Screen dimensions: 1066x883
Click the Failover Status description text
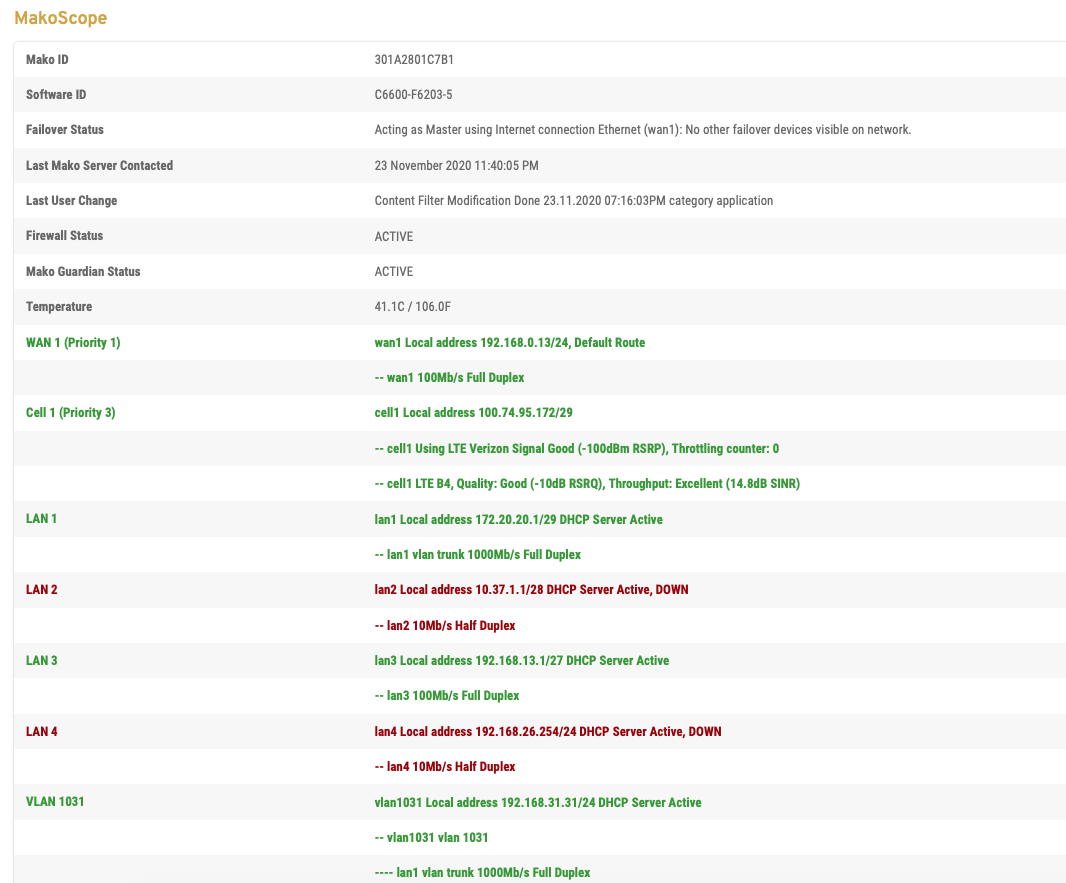(642, 130)
